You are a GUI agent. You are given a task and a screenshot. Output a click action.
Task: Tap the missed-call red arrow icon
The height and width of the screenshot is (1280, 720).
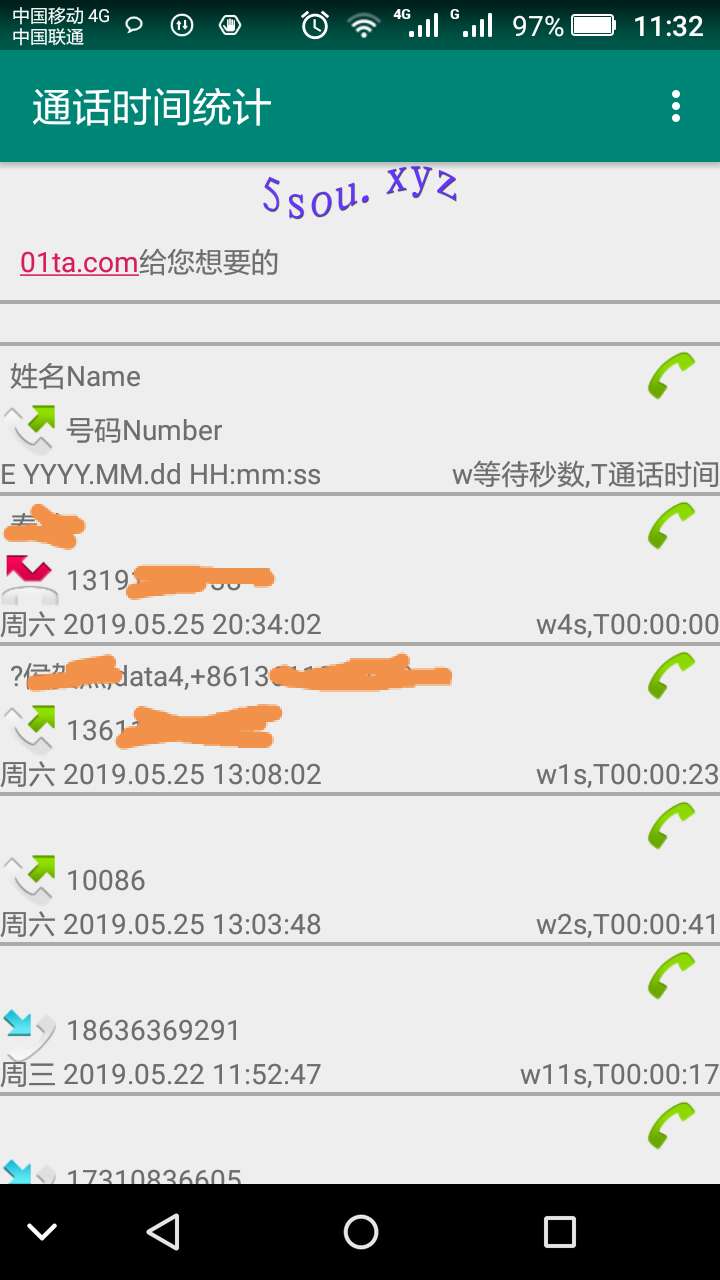[x=29, y=579]
